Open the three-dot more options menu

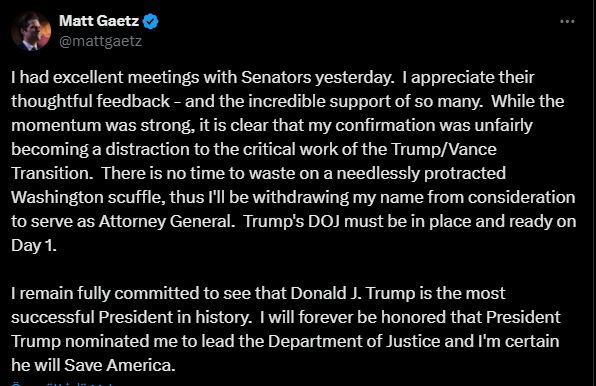tap(567, 22)
